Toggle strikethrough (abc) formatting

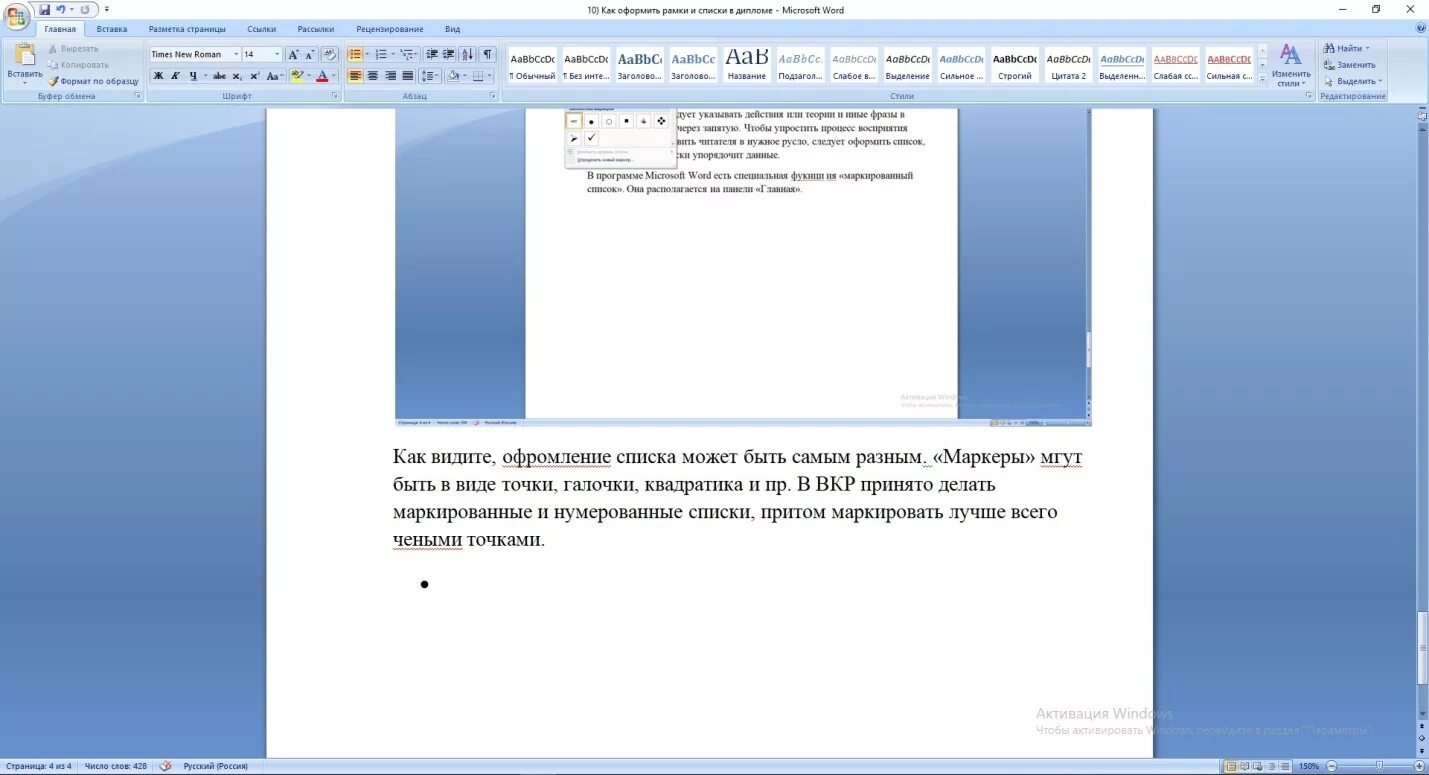pyautogui.click(x=219, y=76)
